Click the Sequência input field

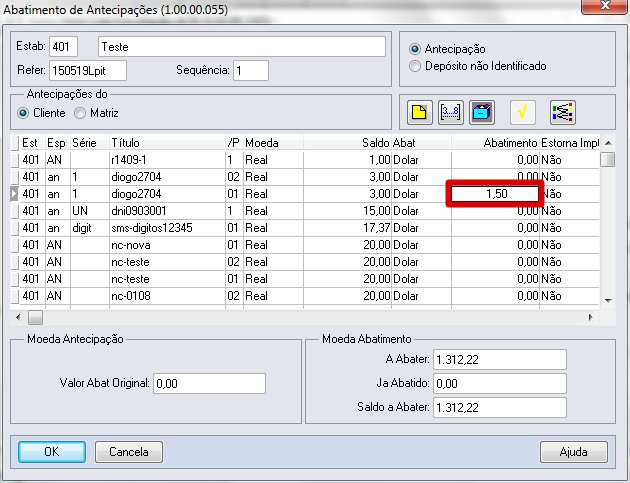pos(251,71)
